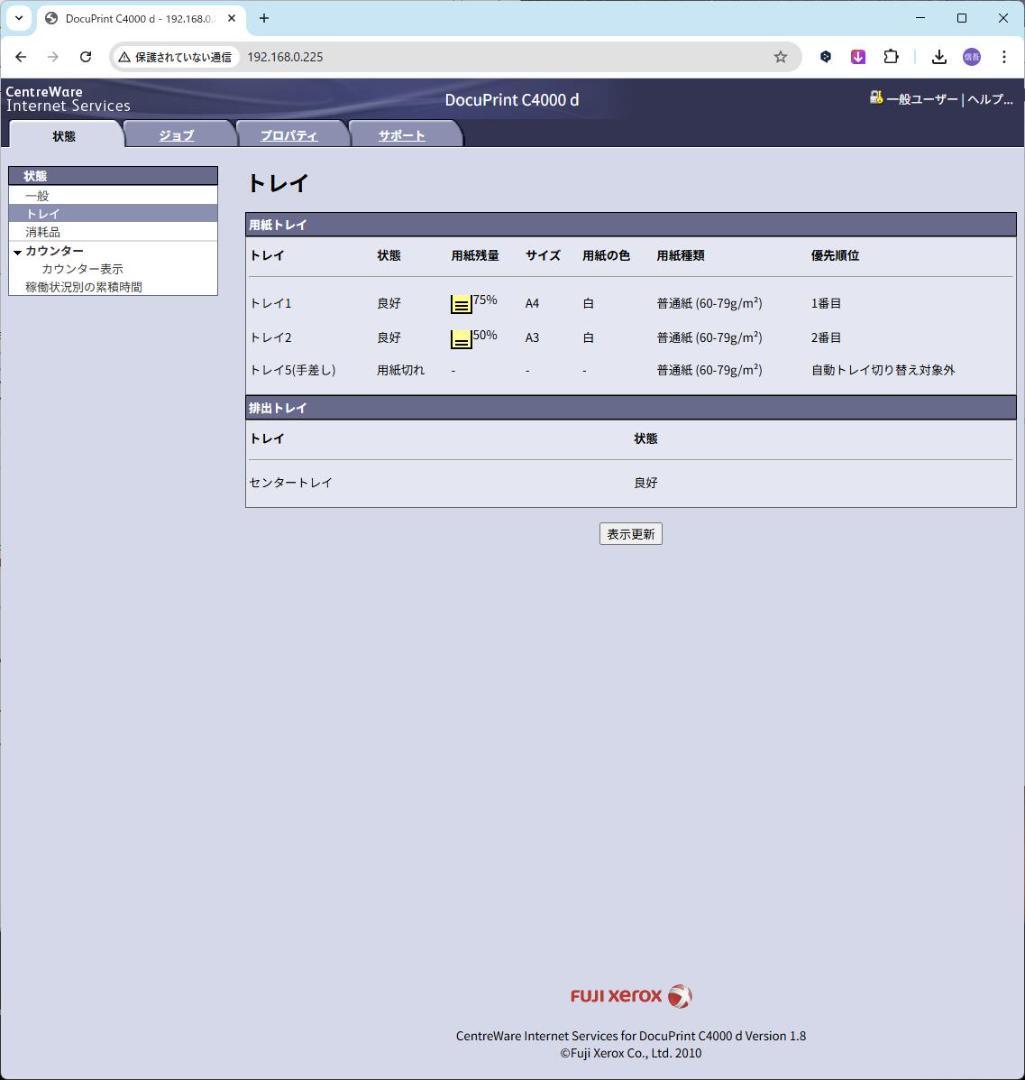Click the Tray 1 paper level icon
Image resolution: width=1025 pixels, height=1080 pixels.
pyautogui.click(x=461, y=304)
